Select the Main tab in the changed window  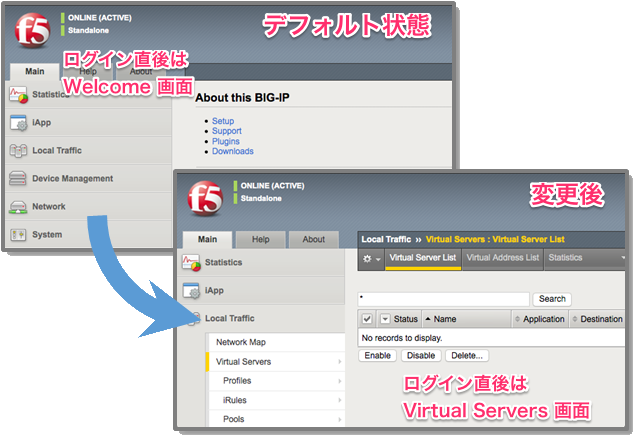click(x=207, y=240)
